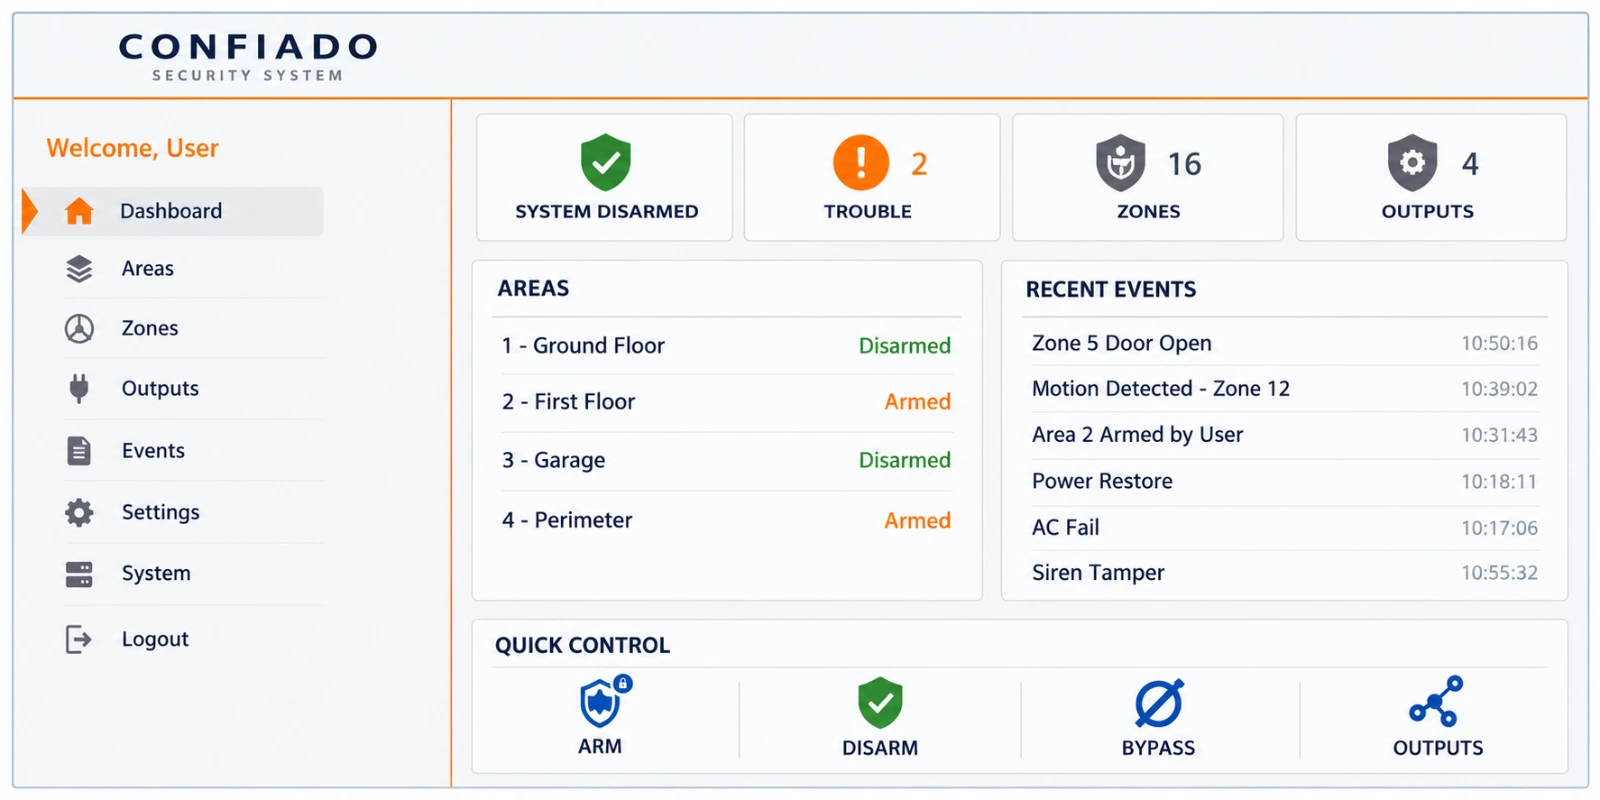Click the System Disarmed green shield
This screenshot has width=1600, height=800.
[606, 162]
